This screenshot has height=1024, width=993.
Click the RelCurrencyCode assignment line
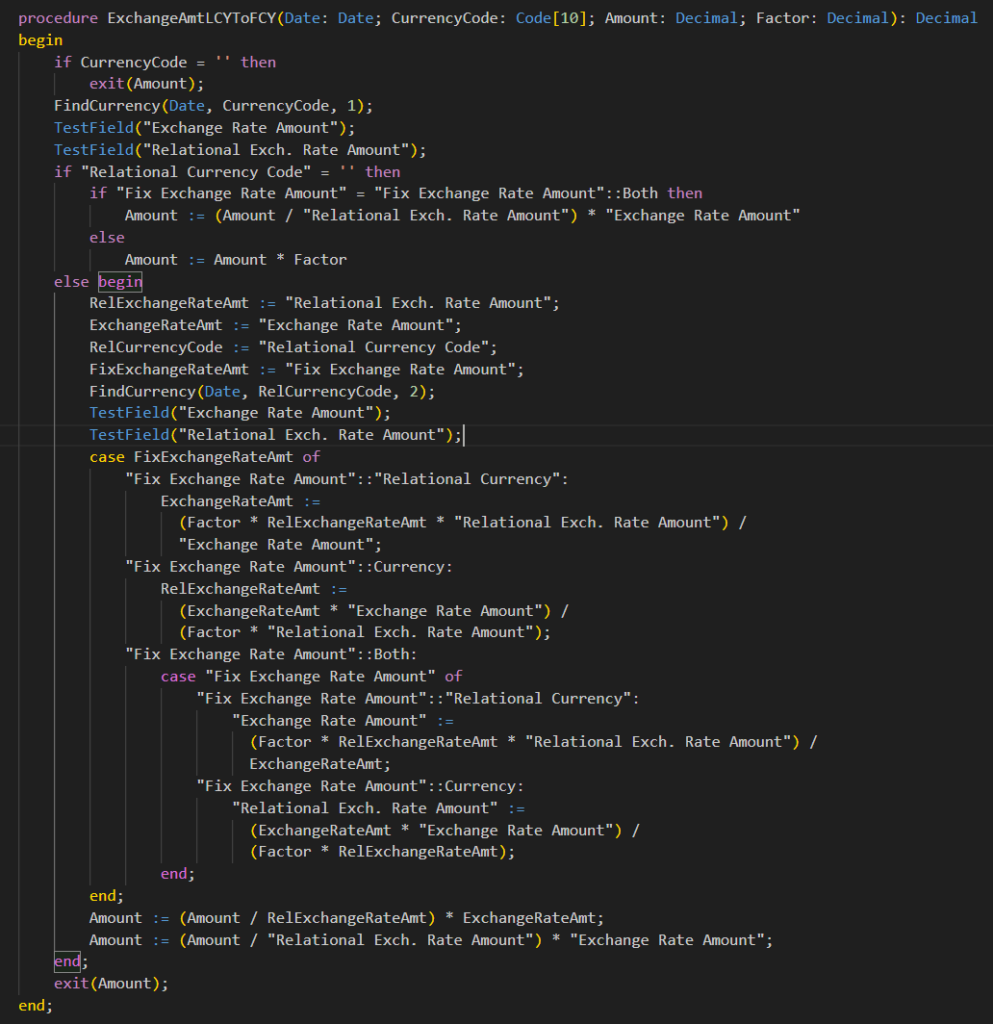[x=292, y=347]
